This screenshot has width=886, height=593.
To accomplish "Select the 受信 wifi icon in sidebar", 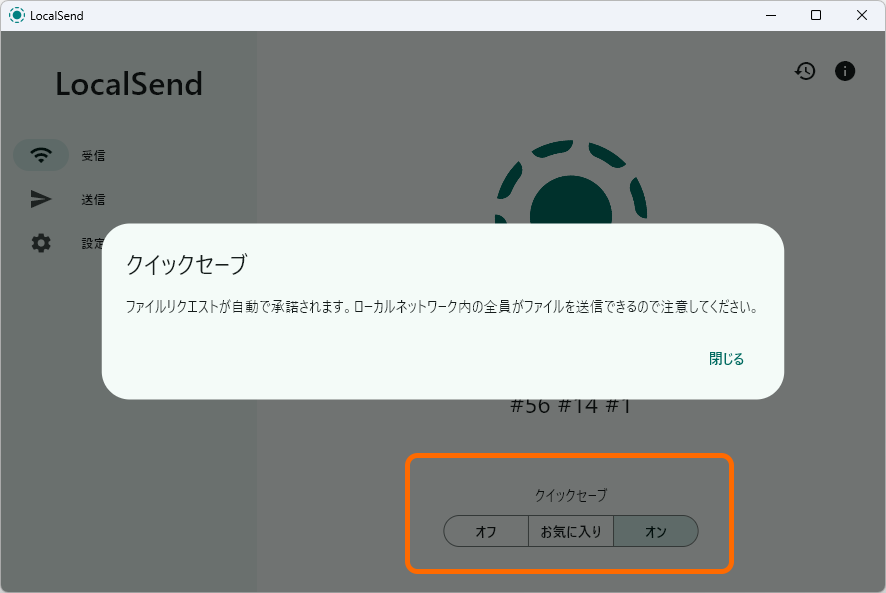I will click(x=41, y=155).
